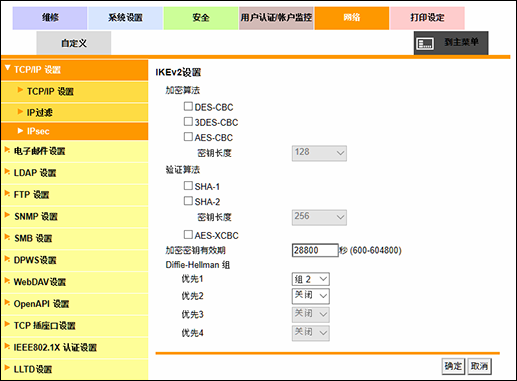Open the 自定义 tab
Viewport: 517px width, 381px height.
[x=74, y=43]
